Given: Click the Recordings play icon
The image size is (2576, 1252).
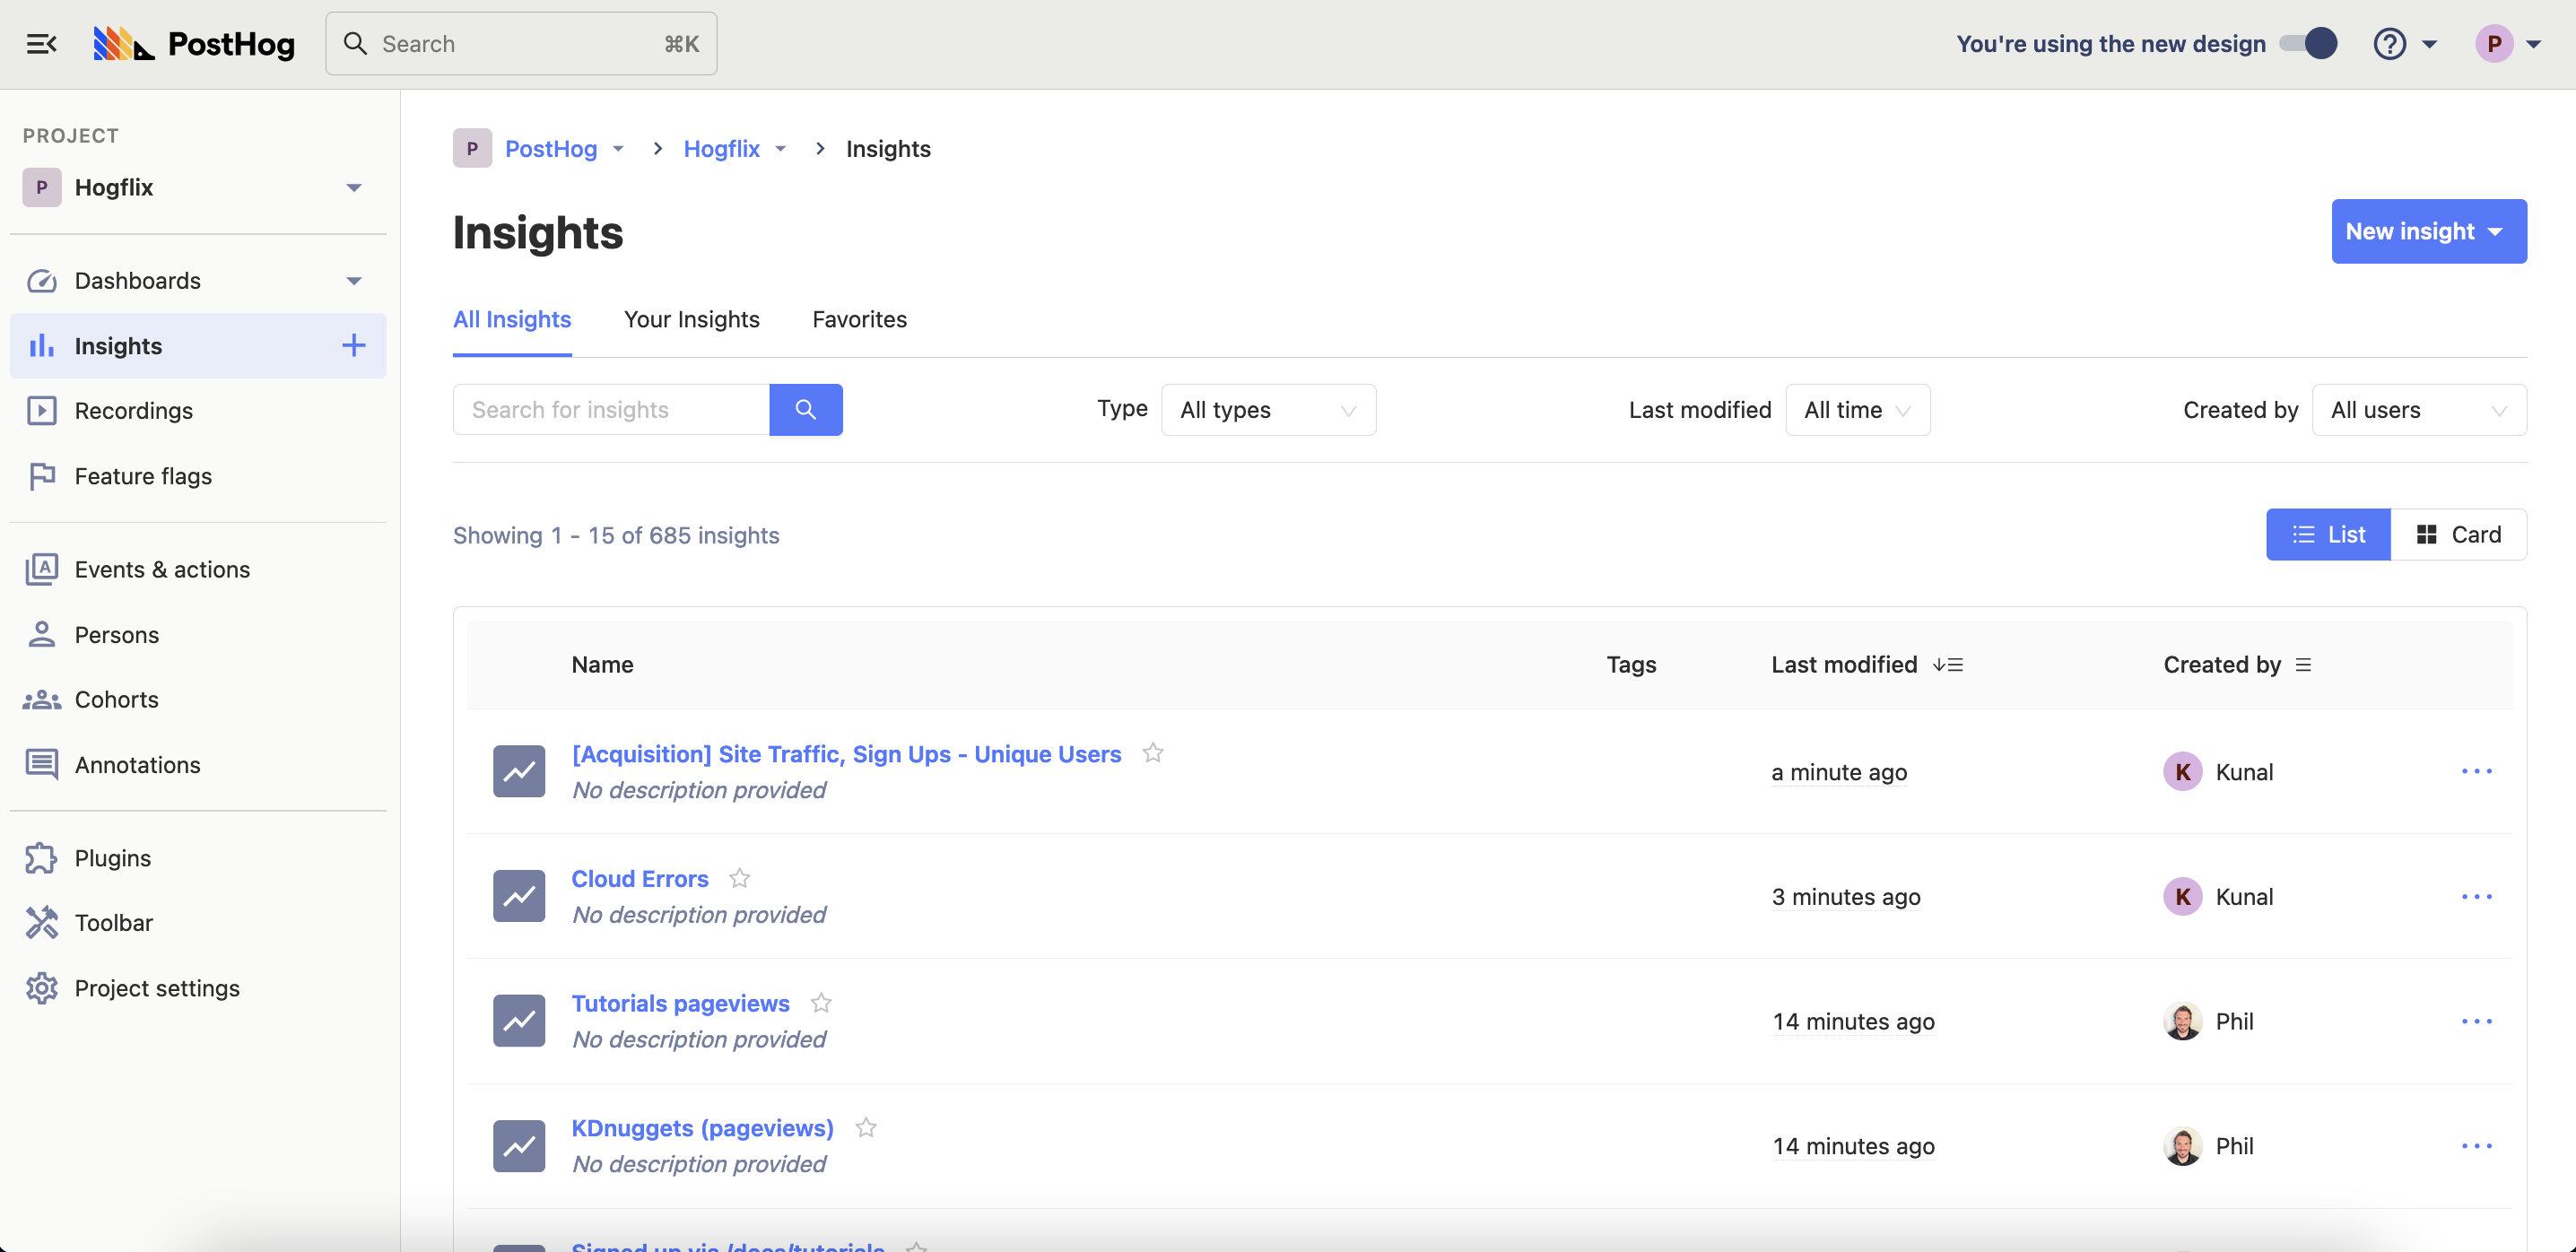Looking at the screenshot, I should 41,410.
